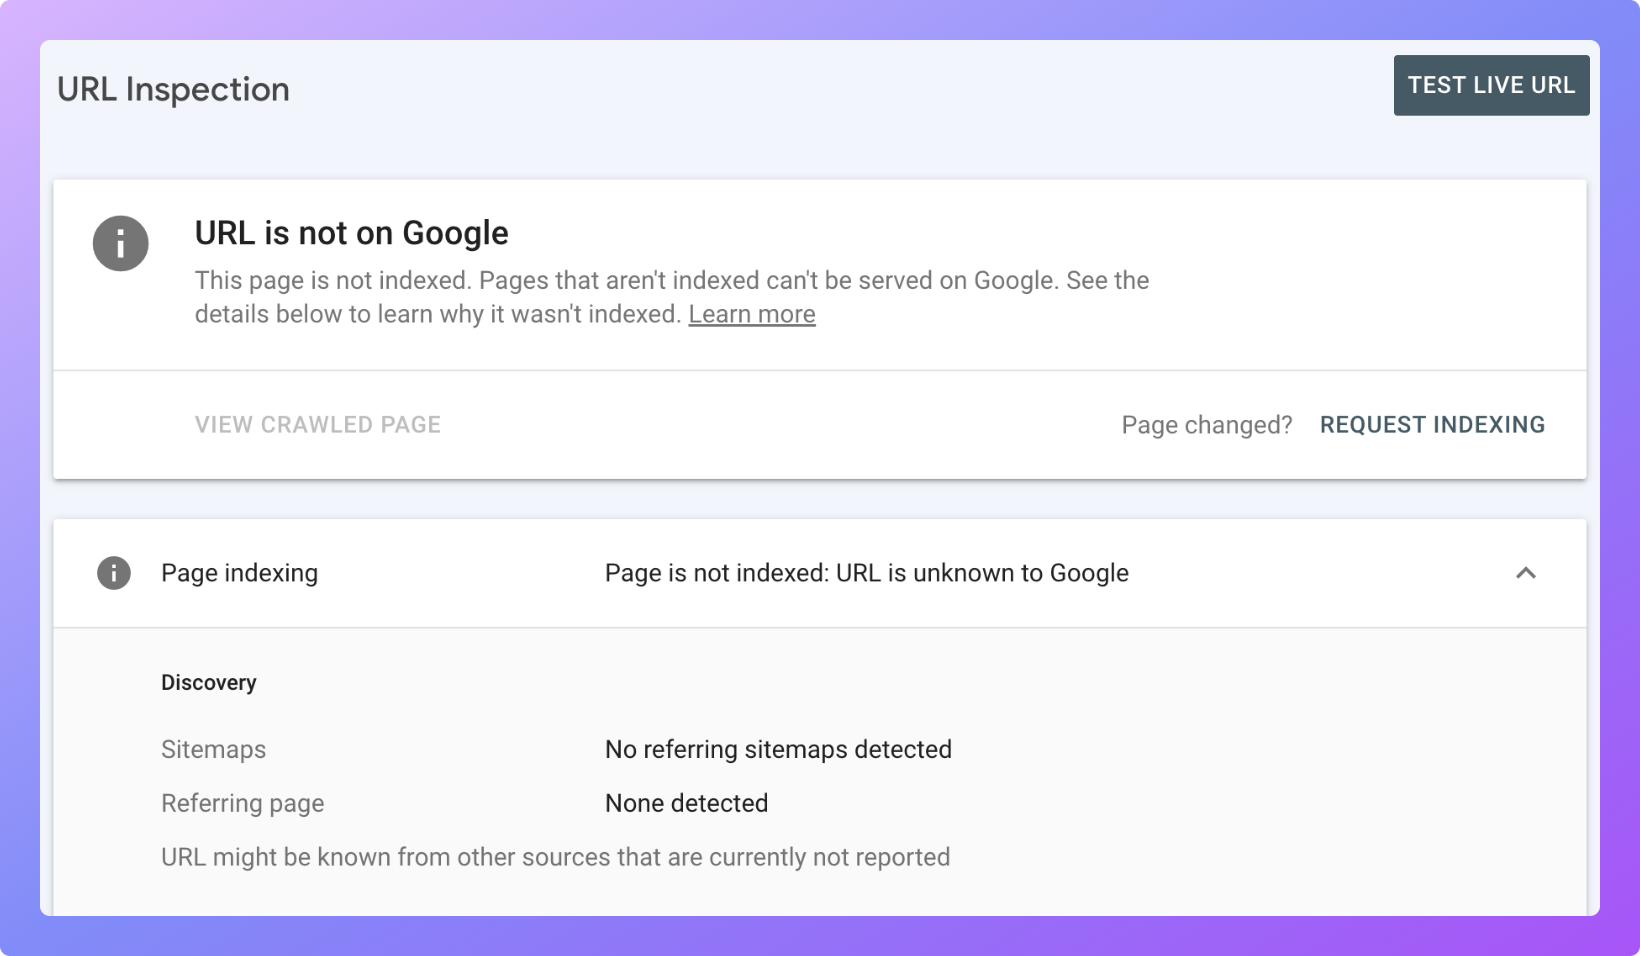
Task: Click the 'None detected' value
Action: pyautogui.click(x=686, y=803)
